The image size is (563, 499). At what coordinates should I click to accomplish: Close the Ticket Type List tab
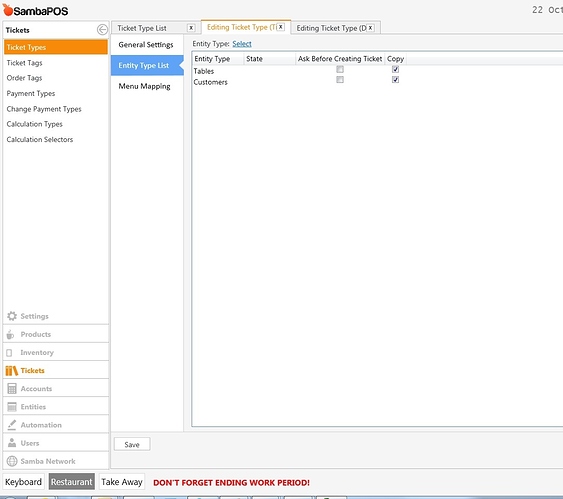point(191,28)
